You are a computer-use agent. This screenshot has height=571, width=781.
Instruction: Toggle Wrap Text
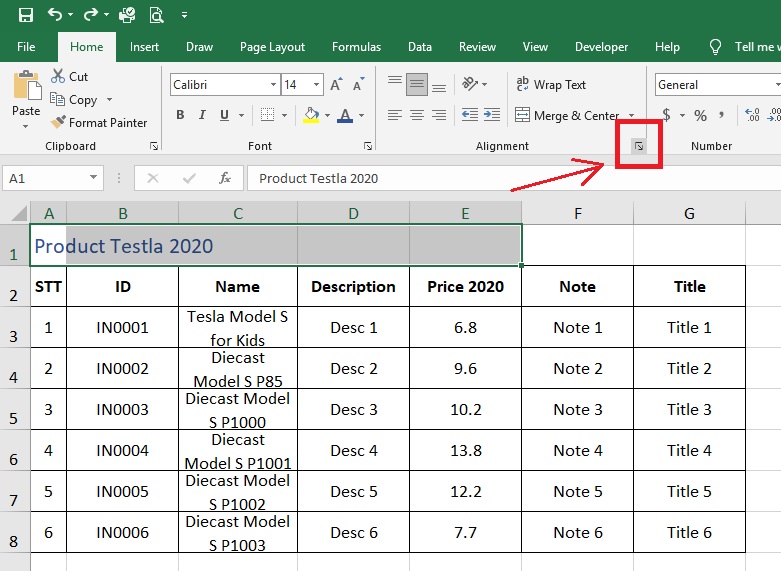(551, 85)
